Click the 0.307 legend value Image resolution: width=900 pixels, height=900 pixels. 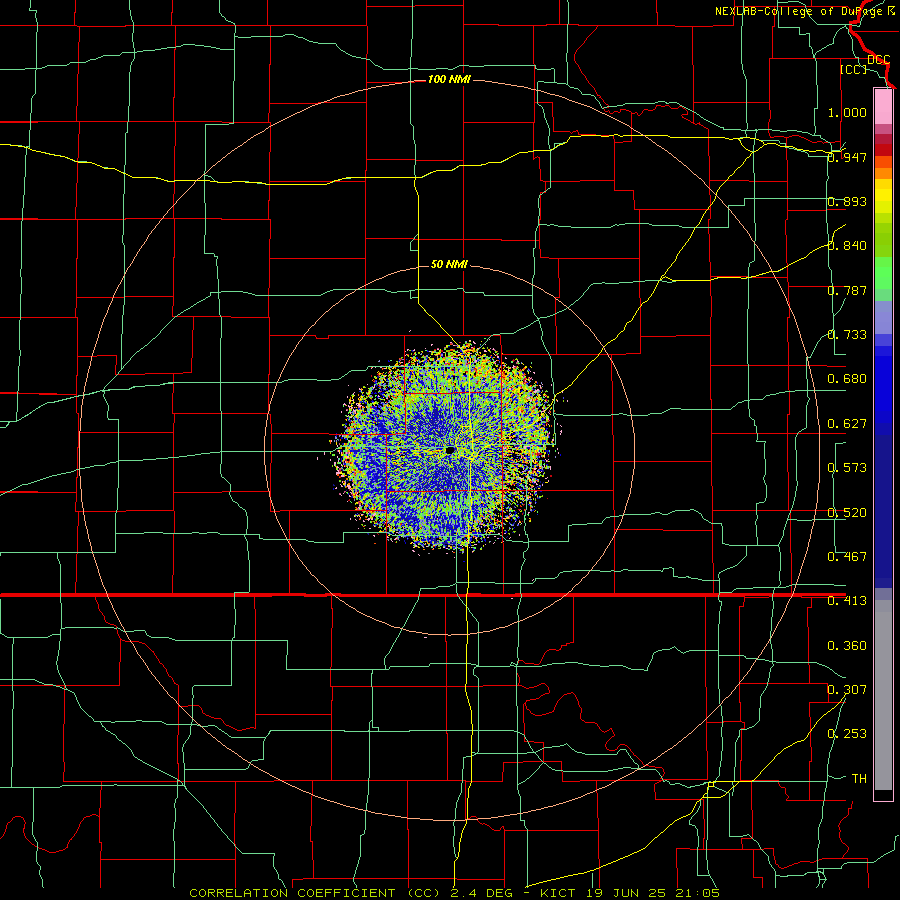point(847,690)
